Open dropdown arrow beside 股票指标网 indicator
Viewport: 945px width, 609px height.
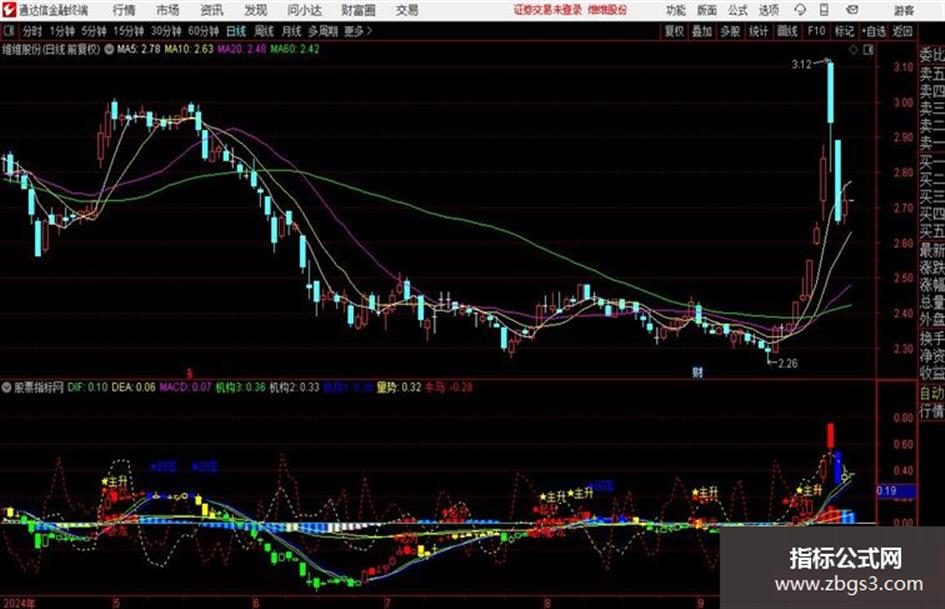click(x=6, y=387)
